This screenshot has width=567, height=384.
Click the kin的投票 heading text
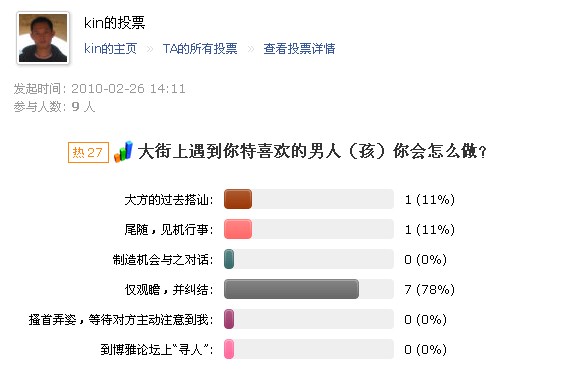tap(114, 23)
